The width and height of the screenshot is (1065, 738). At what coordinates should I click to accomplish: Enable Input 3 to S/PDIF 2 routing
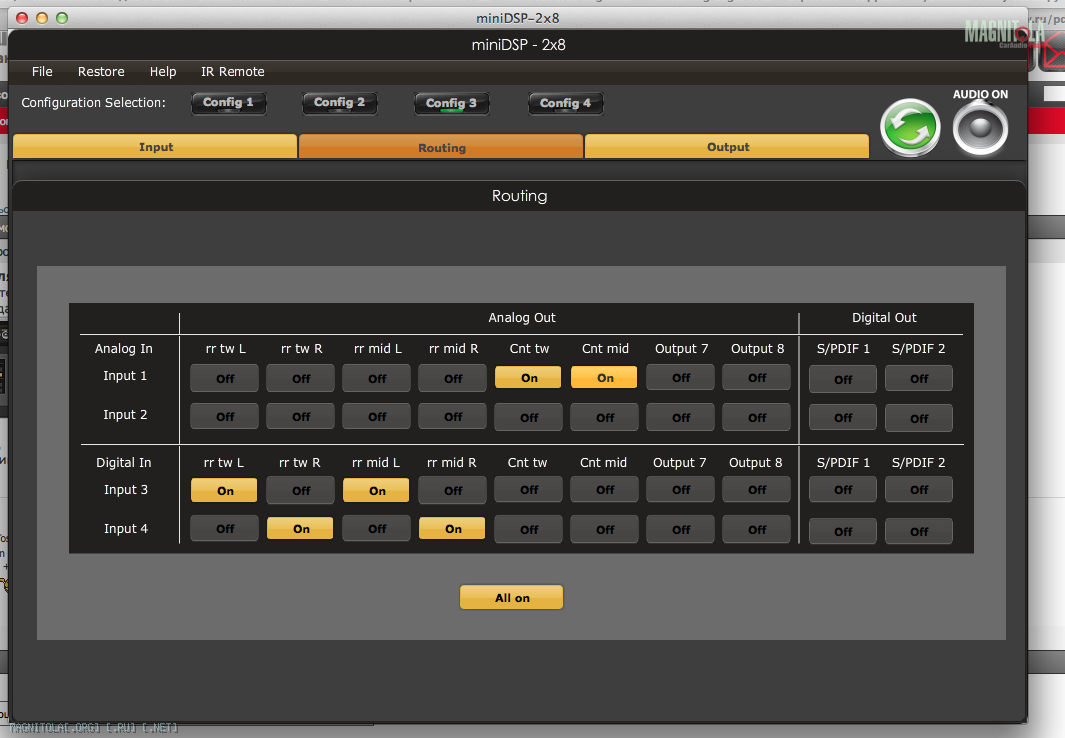[919, 490]
